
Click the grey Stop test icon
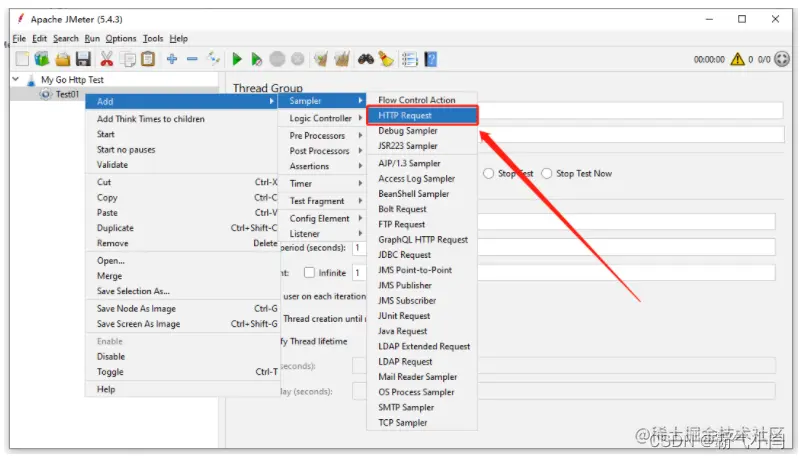tap(277, 59)
